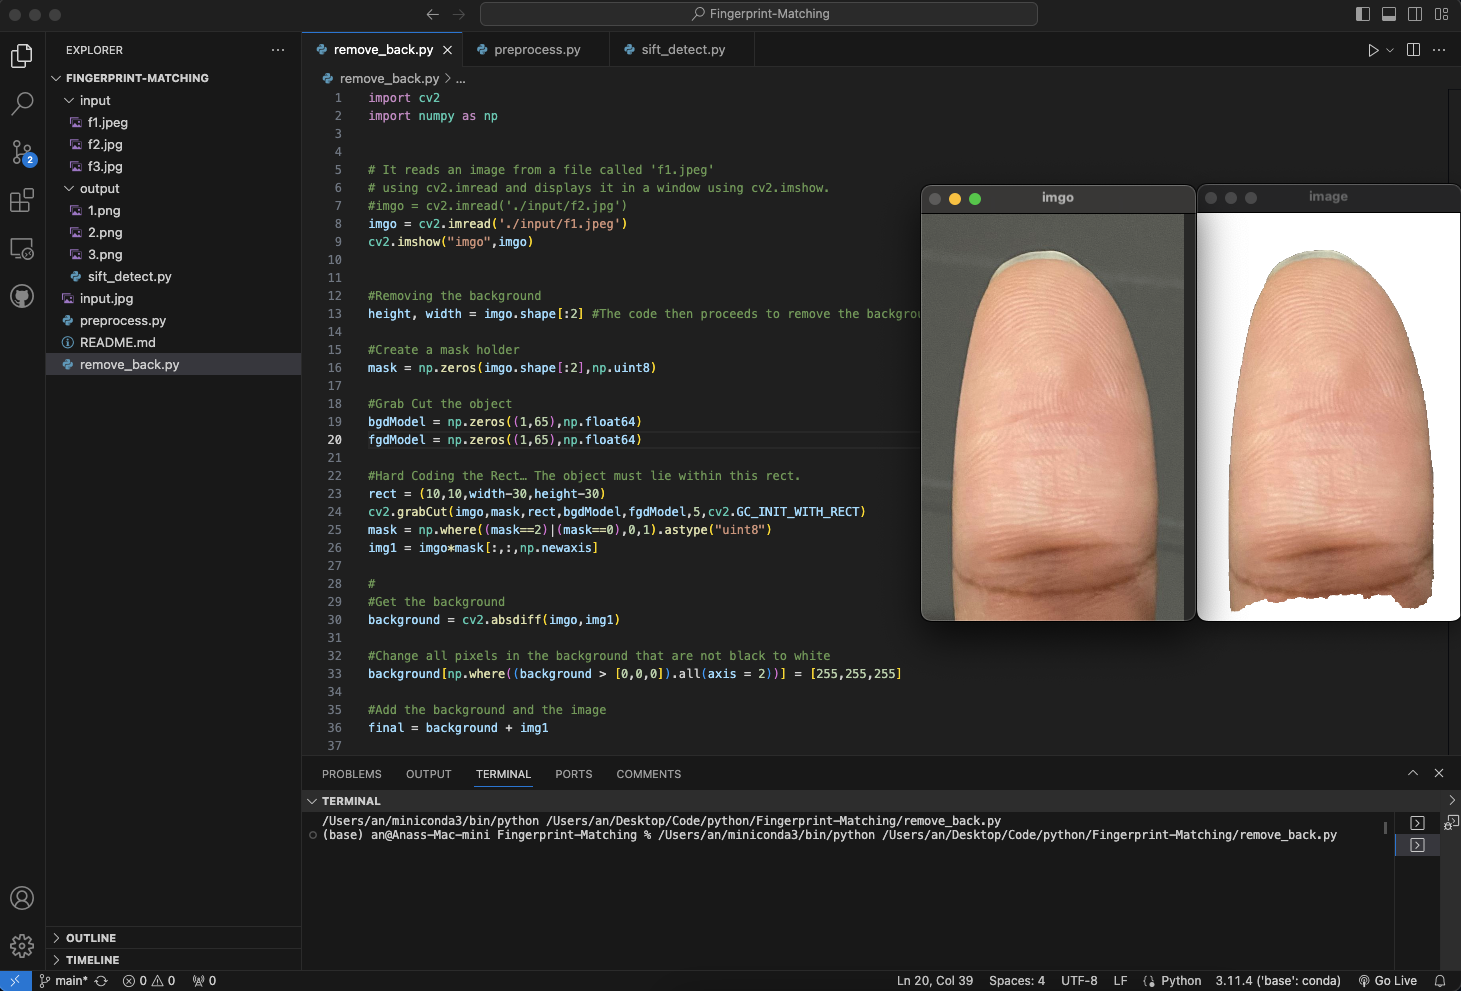Select the first terminal instance icon
This screenshot has width=1461, height=991.
click(x=1417, y=823)
